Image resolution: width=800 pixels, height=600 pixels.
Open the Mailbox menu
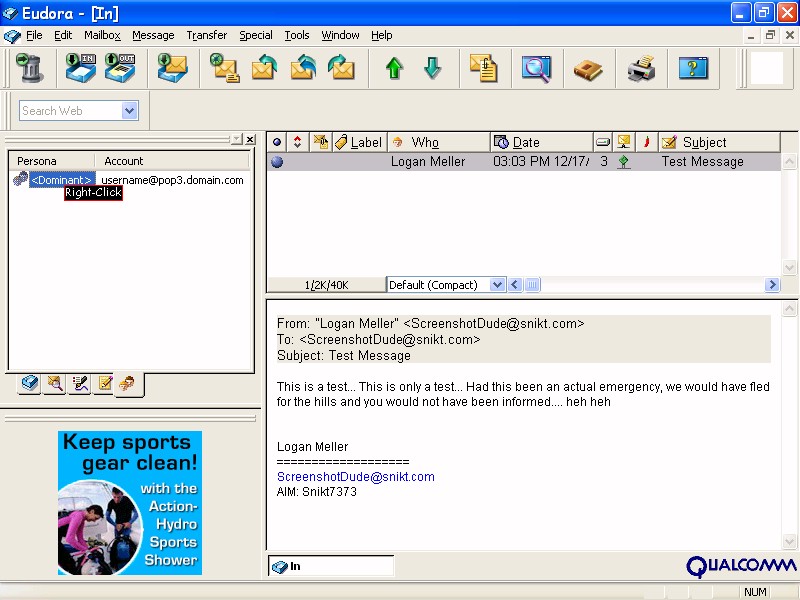[x=103, y=35]
